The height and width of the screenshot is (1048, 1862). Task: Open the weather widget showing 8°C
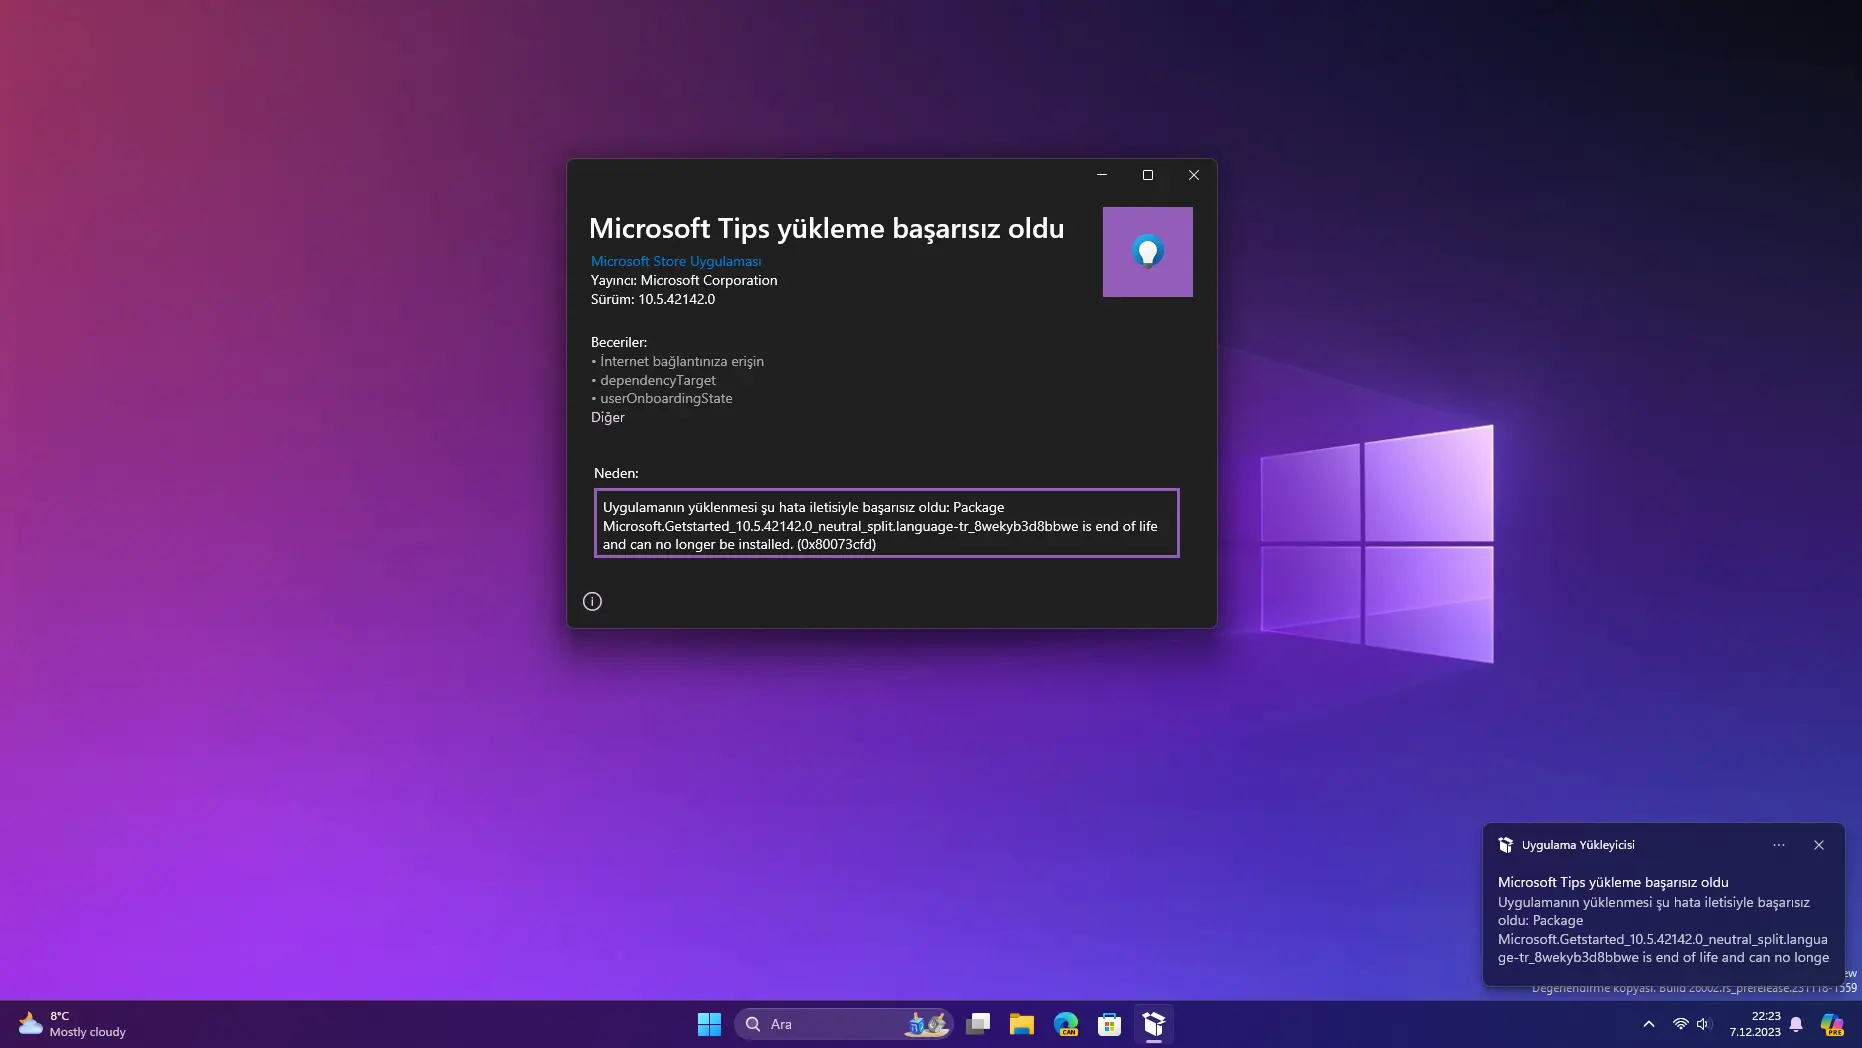click(72, 1024)
